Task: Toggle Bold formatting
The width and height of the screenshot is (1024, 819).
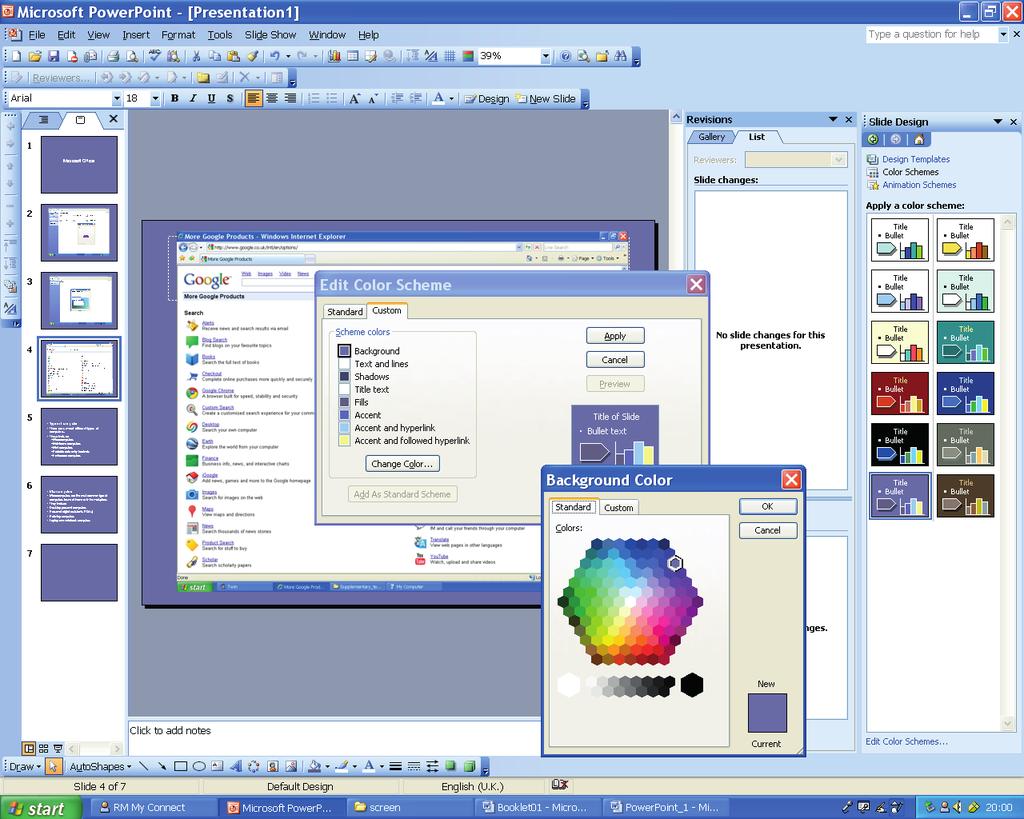Action: [x=174, y=99]
